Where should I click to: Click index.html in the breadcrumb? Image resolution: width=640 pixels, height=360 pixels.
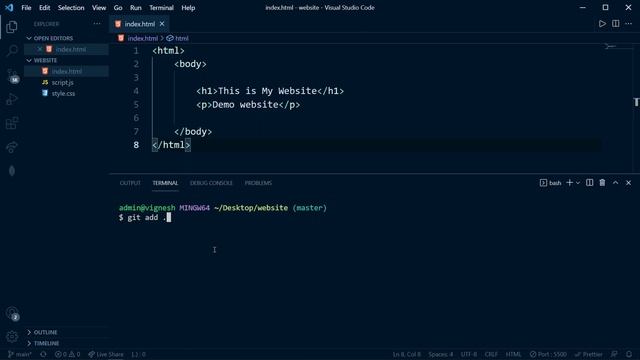[x=142, y=38]
